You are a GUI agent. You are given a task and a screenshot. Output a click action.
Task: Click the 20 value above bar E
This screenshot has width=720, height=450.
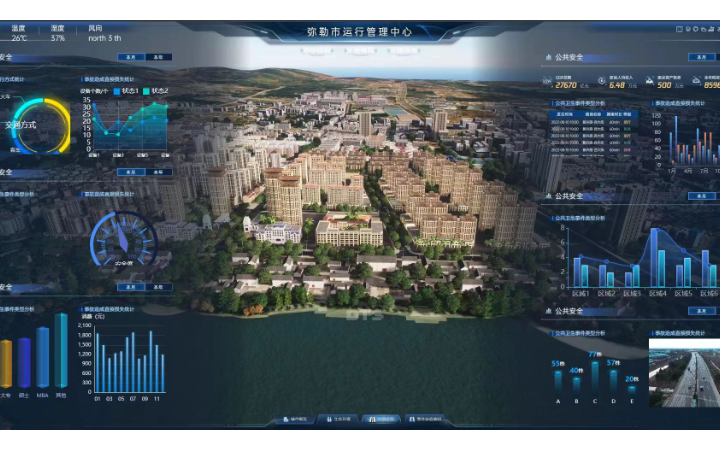631,379
